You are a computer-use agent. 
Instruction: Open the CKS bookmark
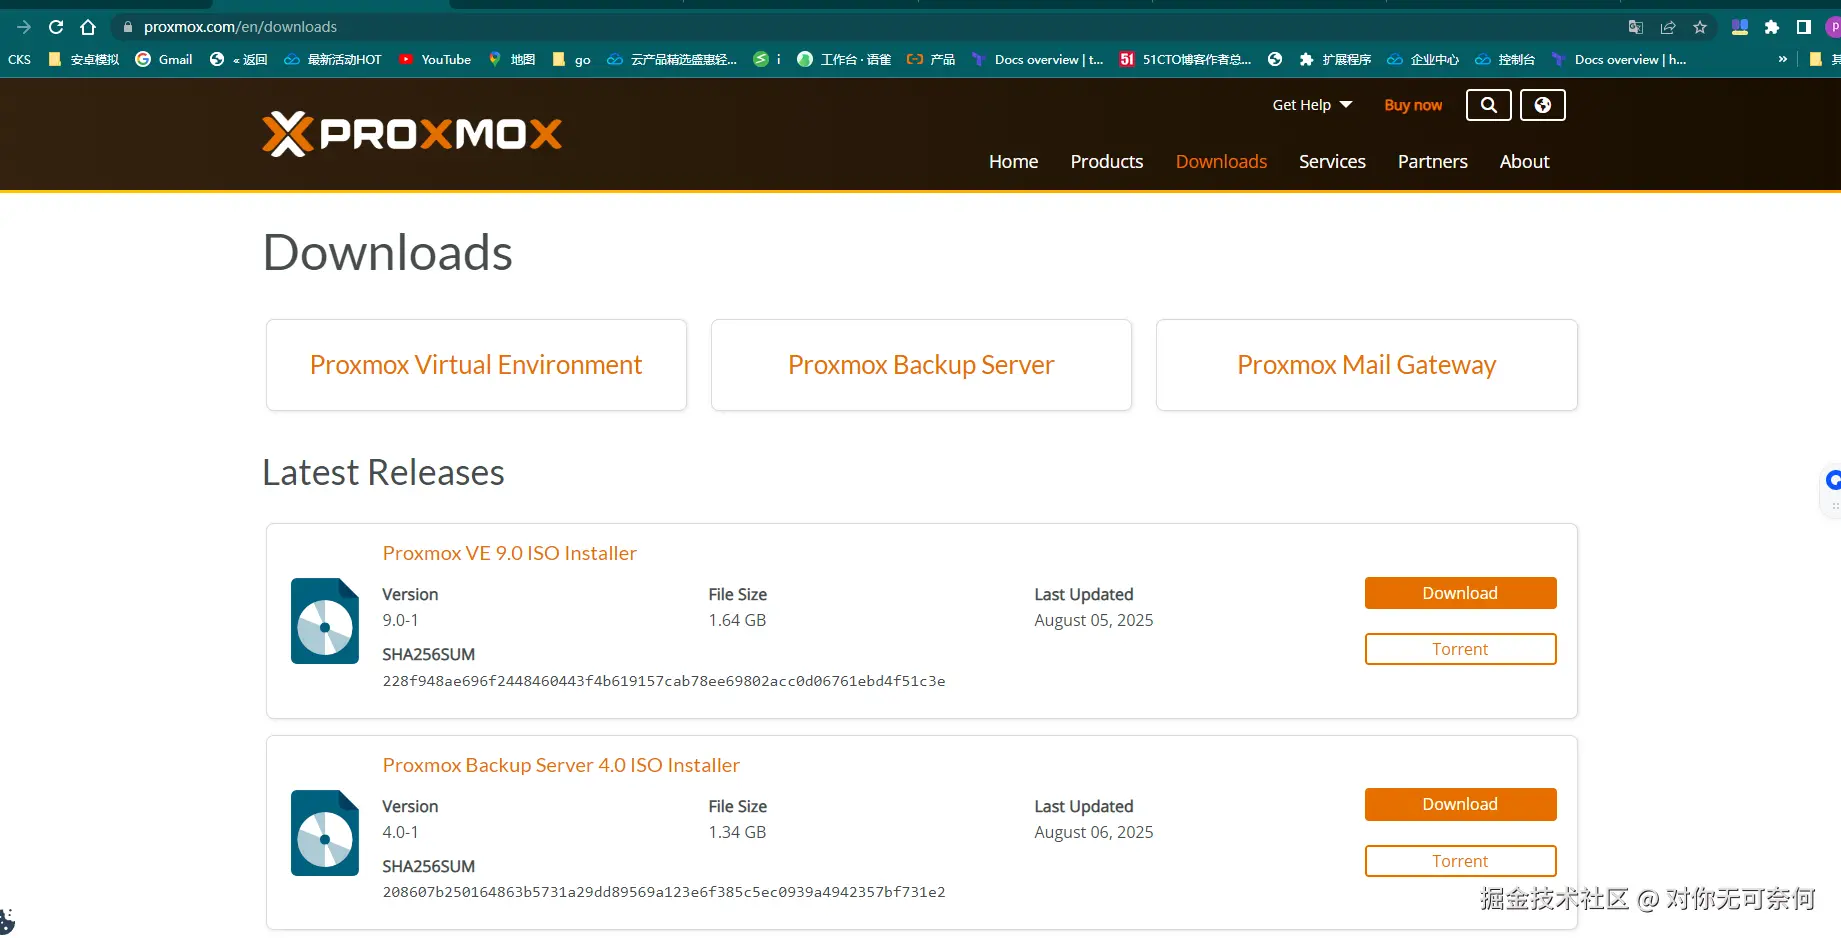tap(19, 60)
